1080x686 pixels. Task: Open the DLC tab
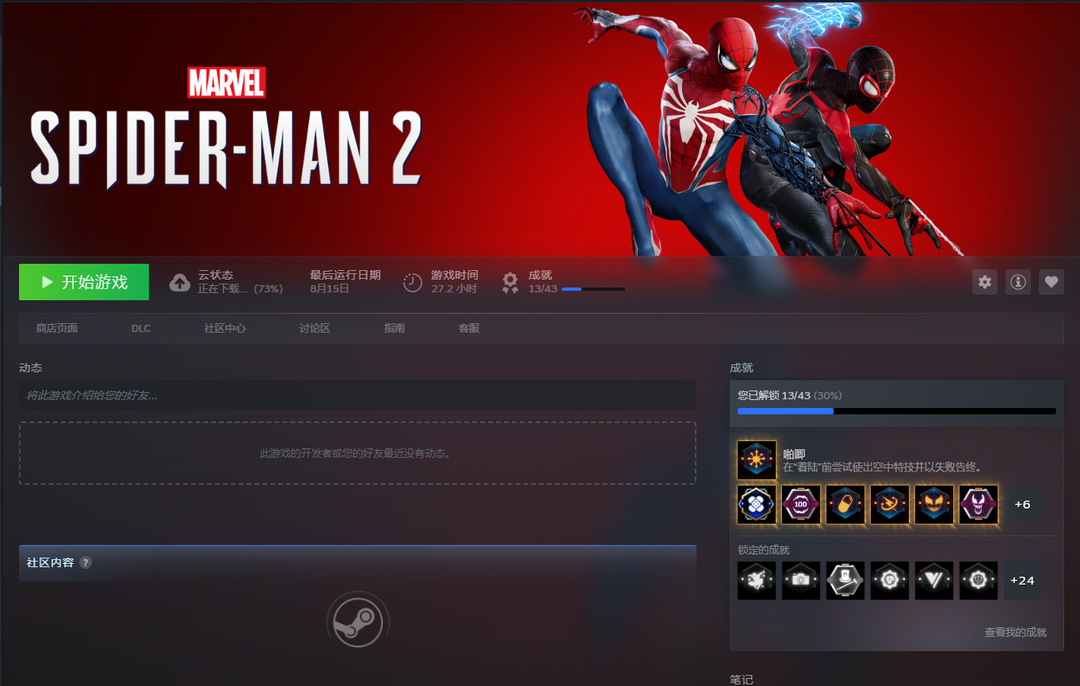click(141, 329)
